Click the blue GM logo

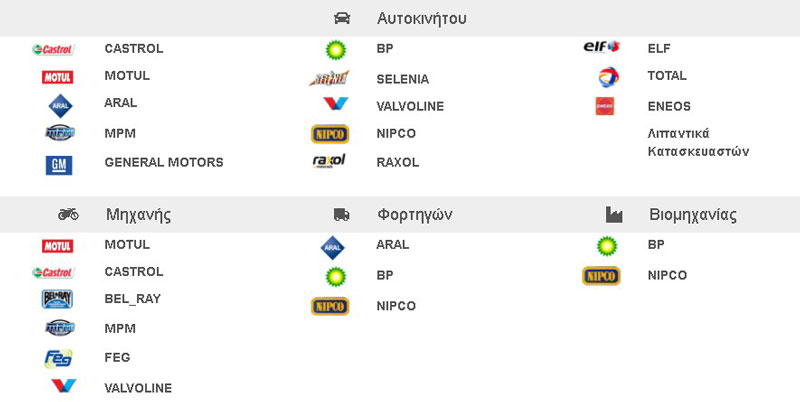coord(59,165)
